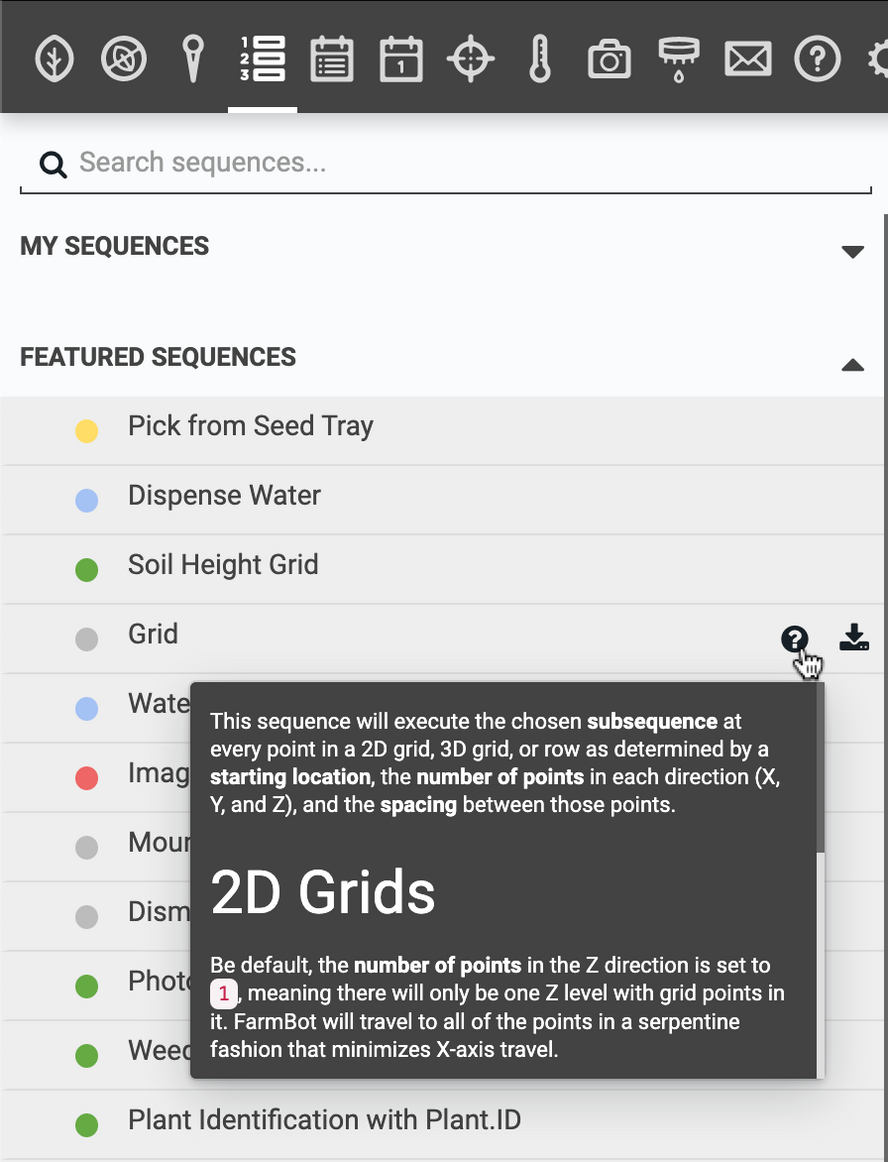Screen dimensions: 888x1162
Task: Open Messages using the envelope icon
Action: [748, 57]
